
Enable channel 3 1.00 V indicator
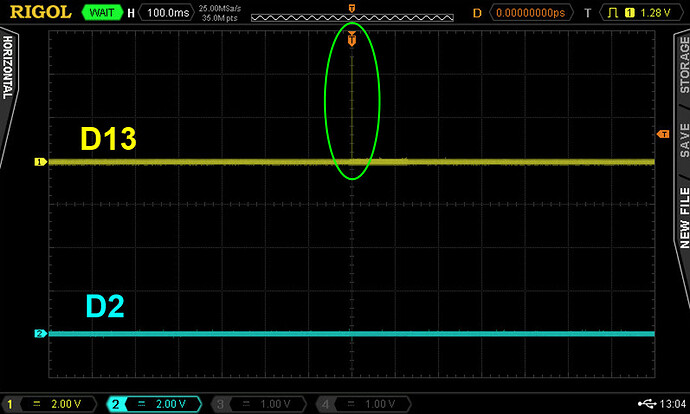pyautogui.click(x=259, y=404)
